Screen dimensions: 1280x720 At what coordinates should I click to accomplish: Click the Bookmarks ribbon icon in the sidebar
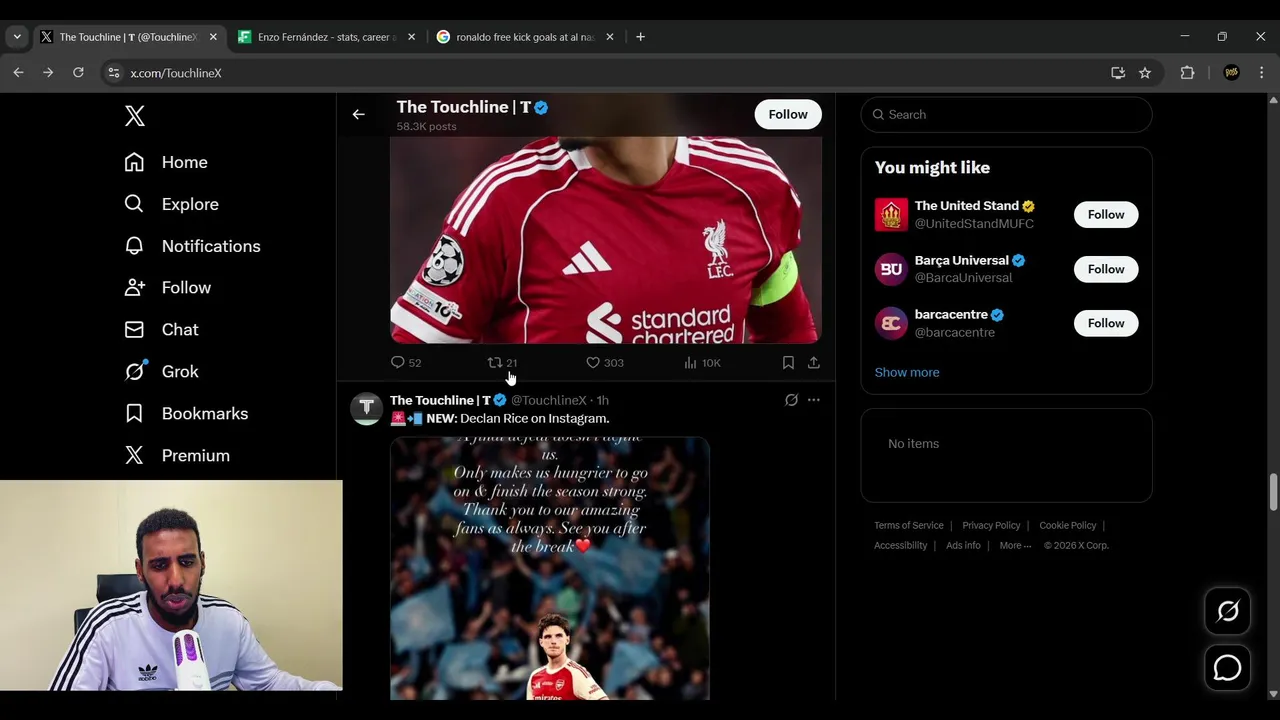135,413
